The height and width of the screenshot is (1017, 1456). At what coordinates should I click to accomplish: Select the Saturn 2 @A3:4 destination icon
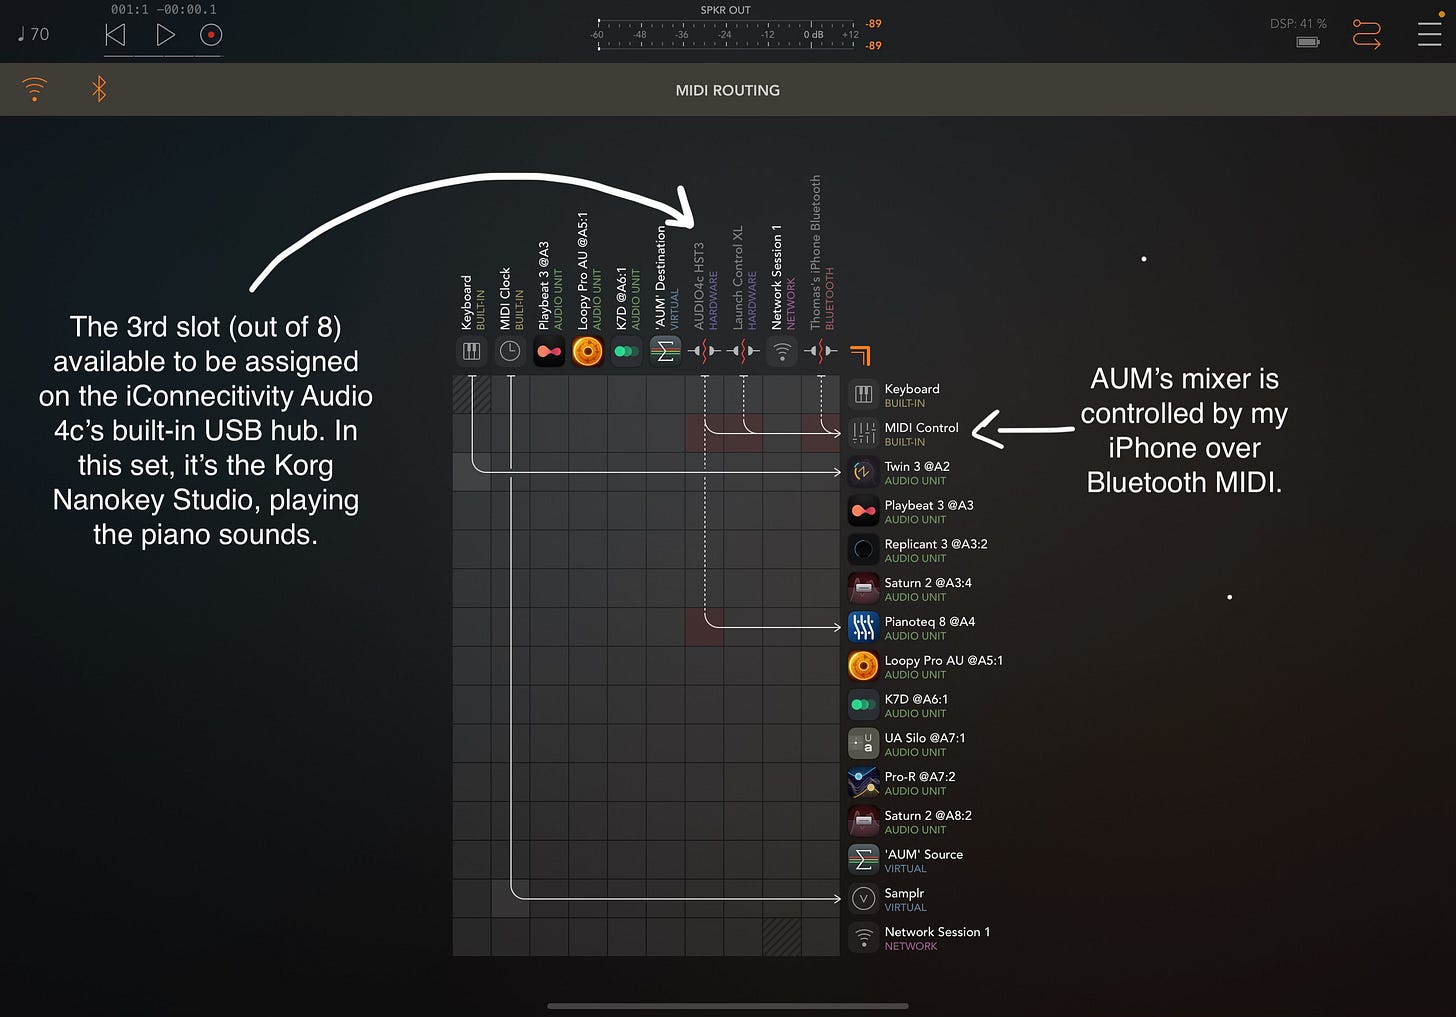click(863, 588)
